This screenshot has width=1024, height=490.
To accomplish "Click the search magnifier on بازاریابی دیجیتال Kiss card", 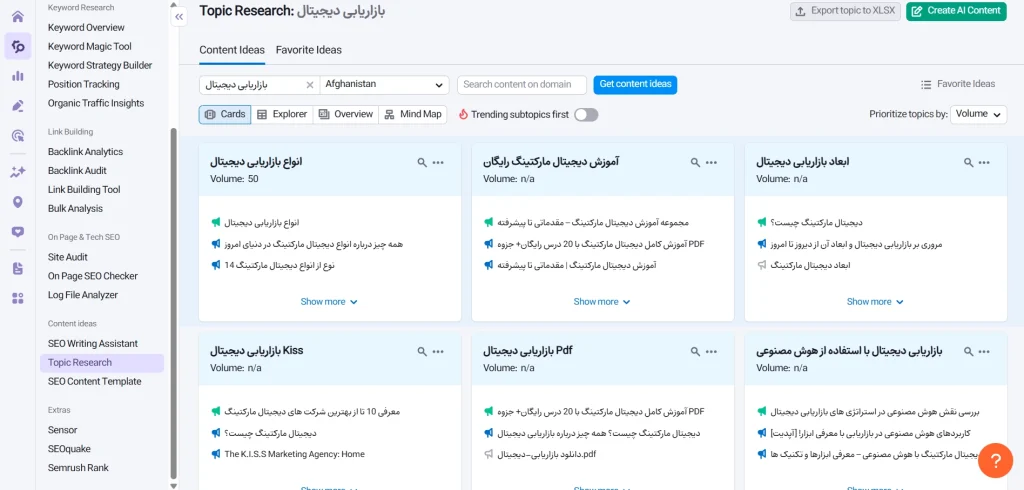I will point(422,351).
